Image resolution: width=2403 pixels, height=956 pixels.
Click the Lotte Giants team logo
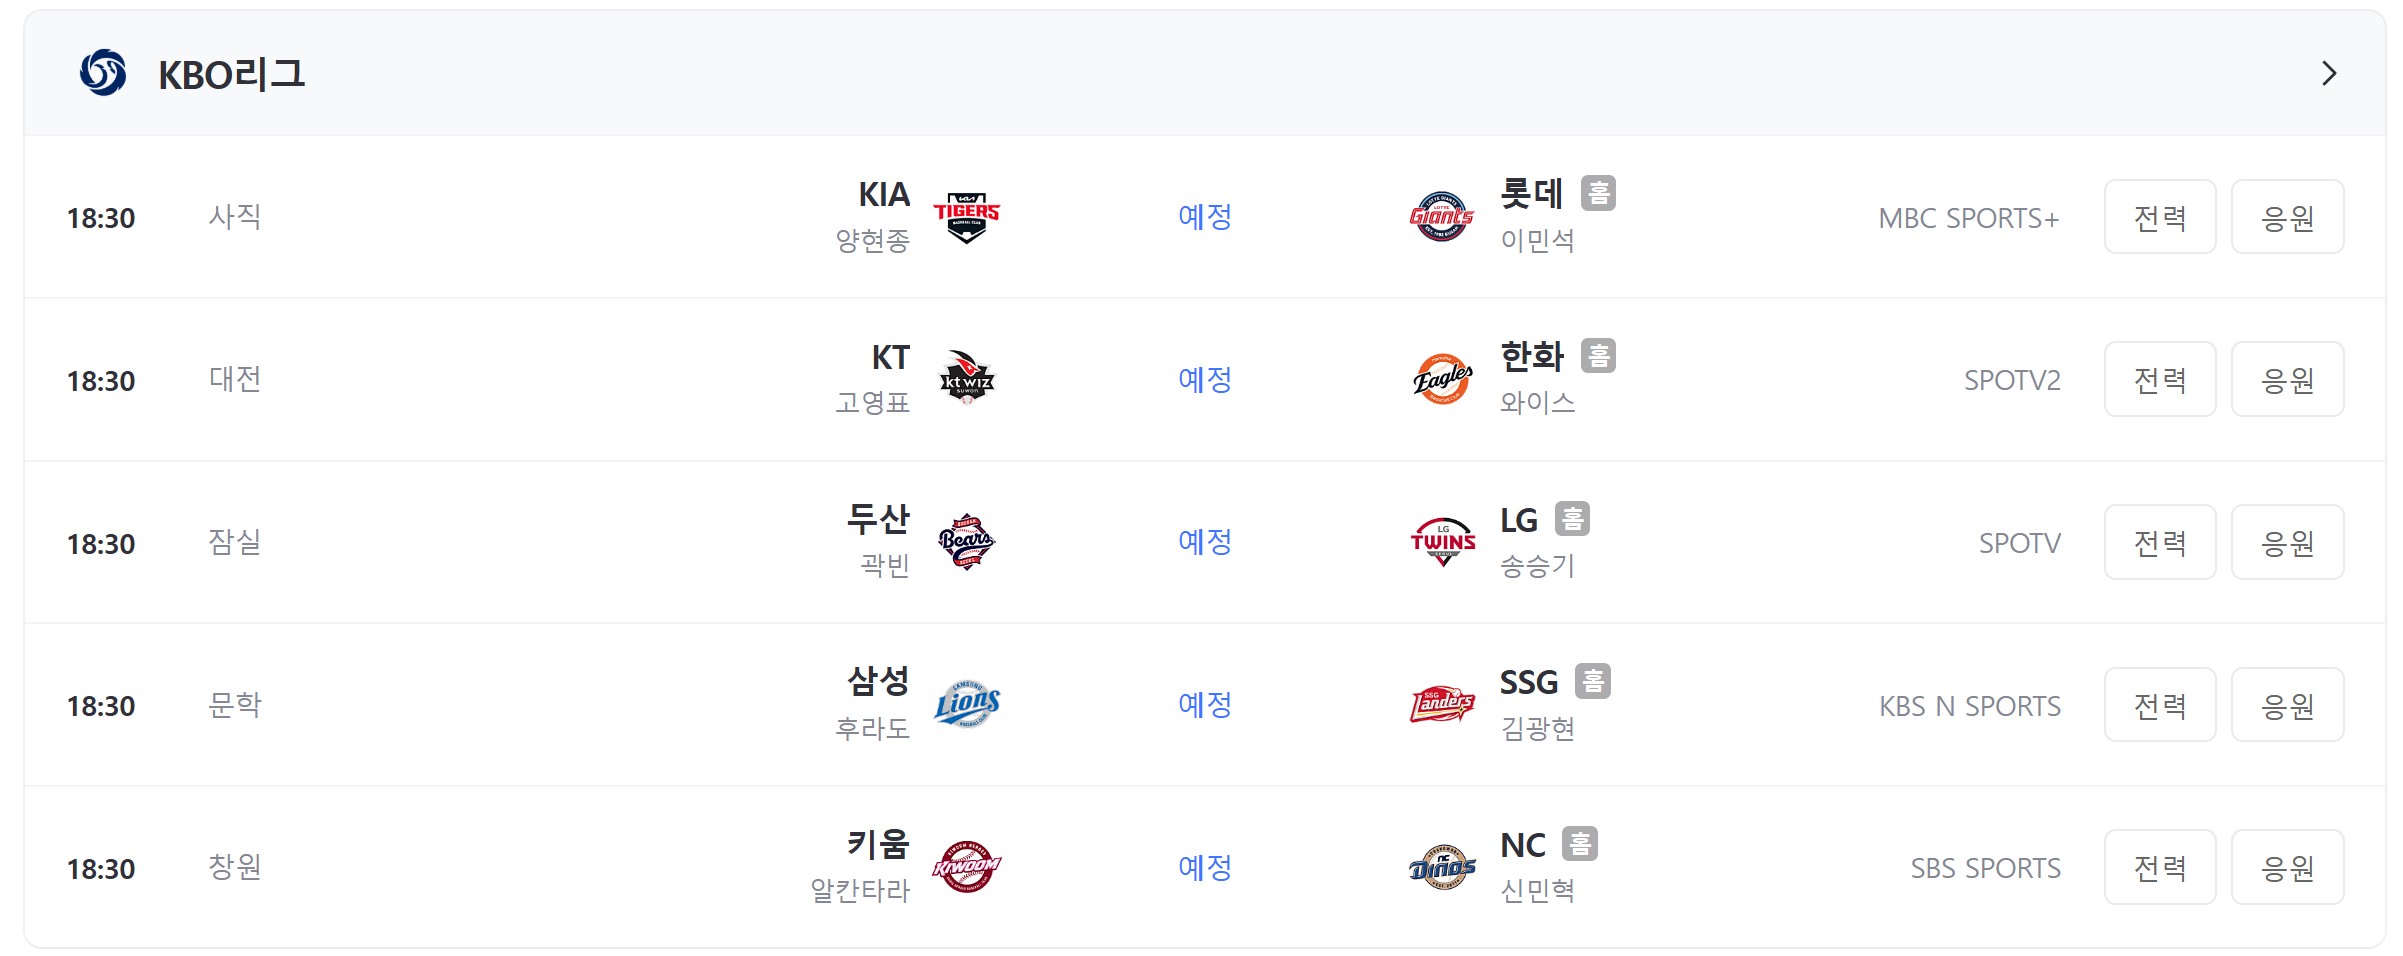1442,217
